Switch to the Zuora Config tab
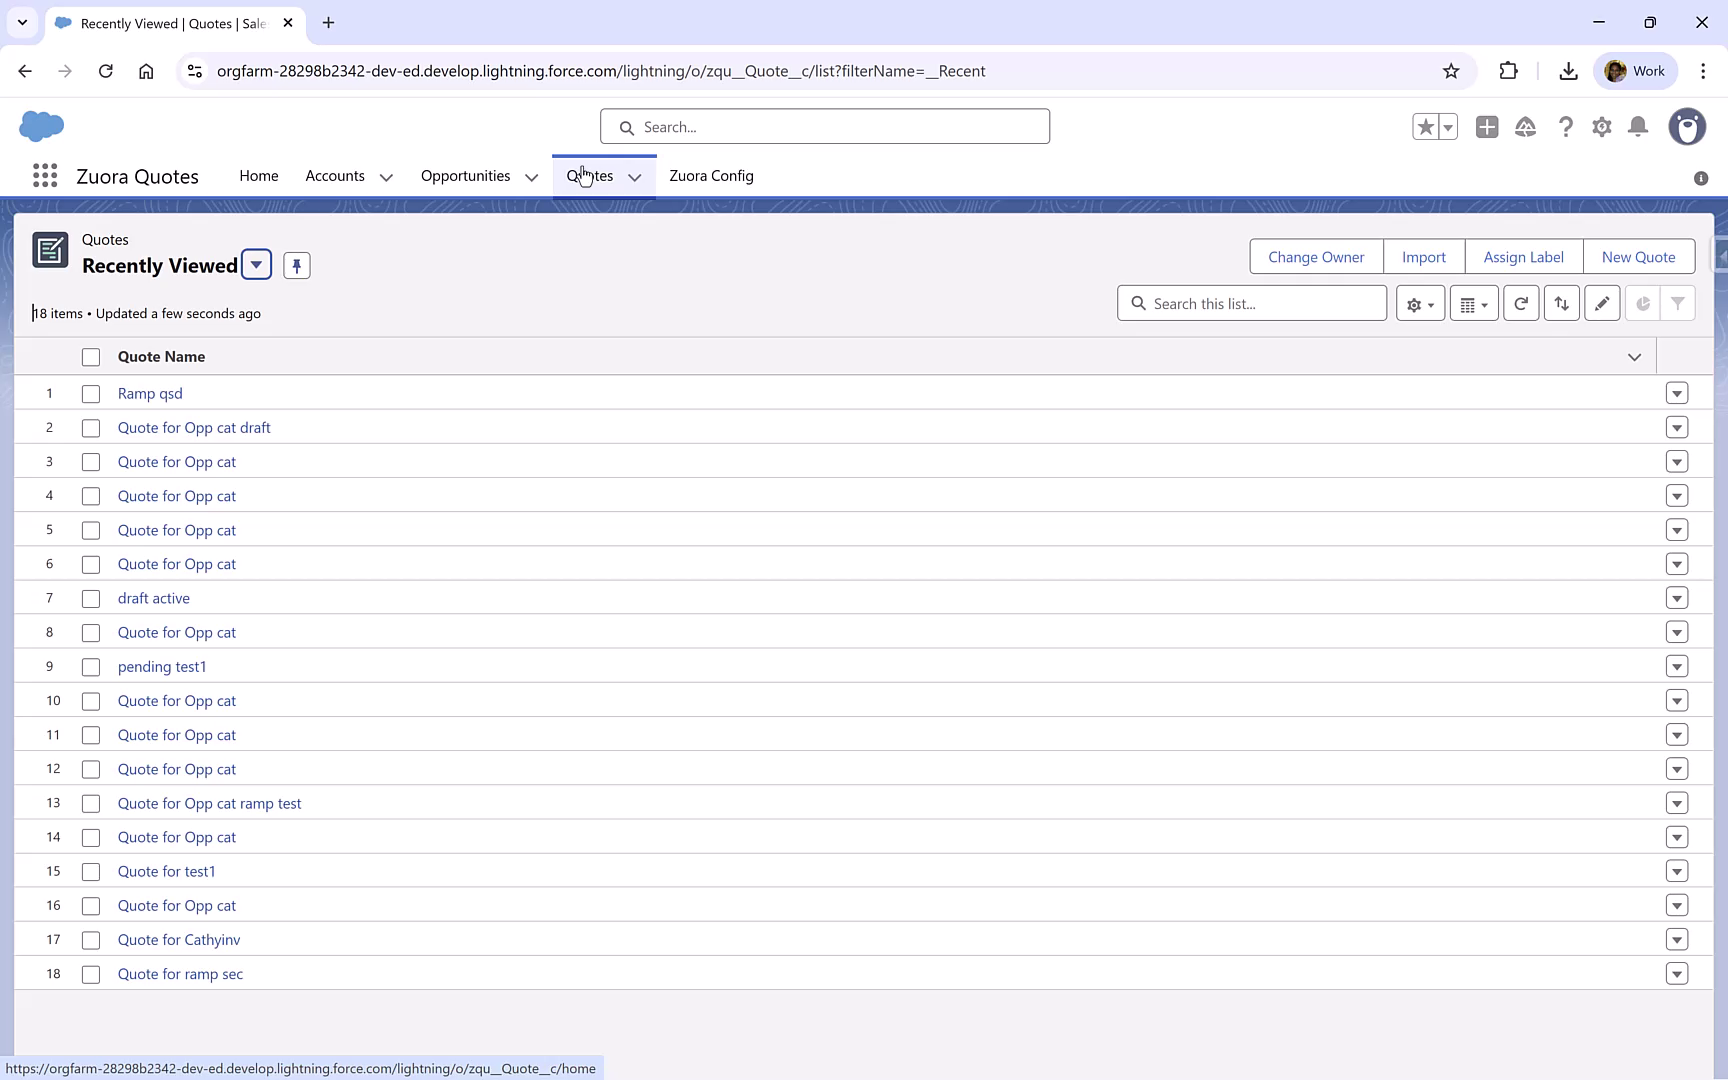 click(711, 176)
